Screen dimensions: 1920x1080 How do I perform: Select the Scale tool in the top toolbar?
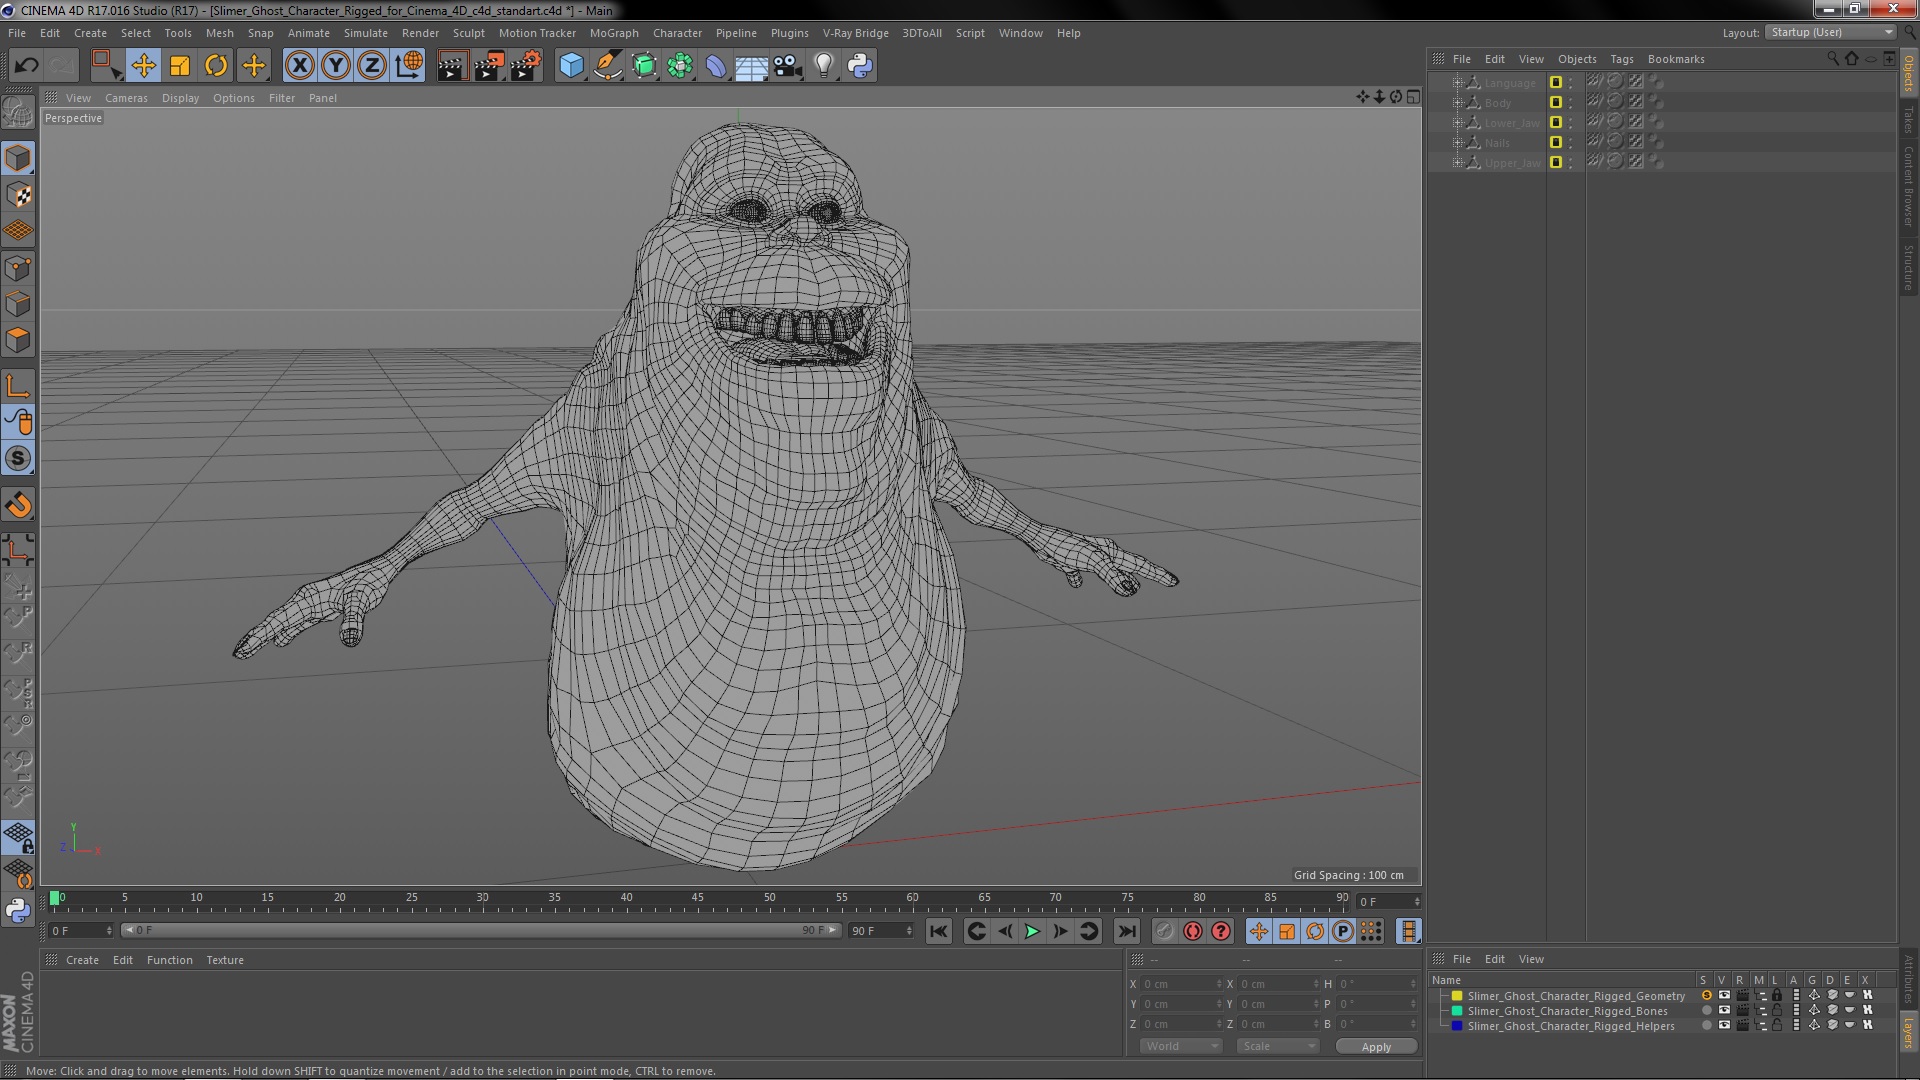pyautogui.click(x=180, y=66)
